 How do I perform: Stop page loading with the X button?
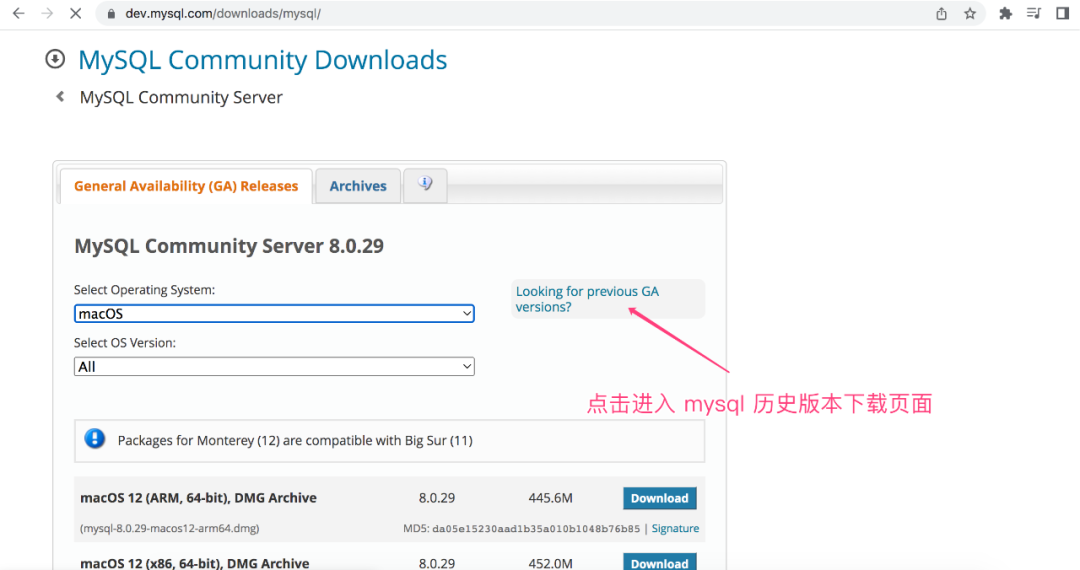coord(76,14)
